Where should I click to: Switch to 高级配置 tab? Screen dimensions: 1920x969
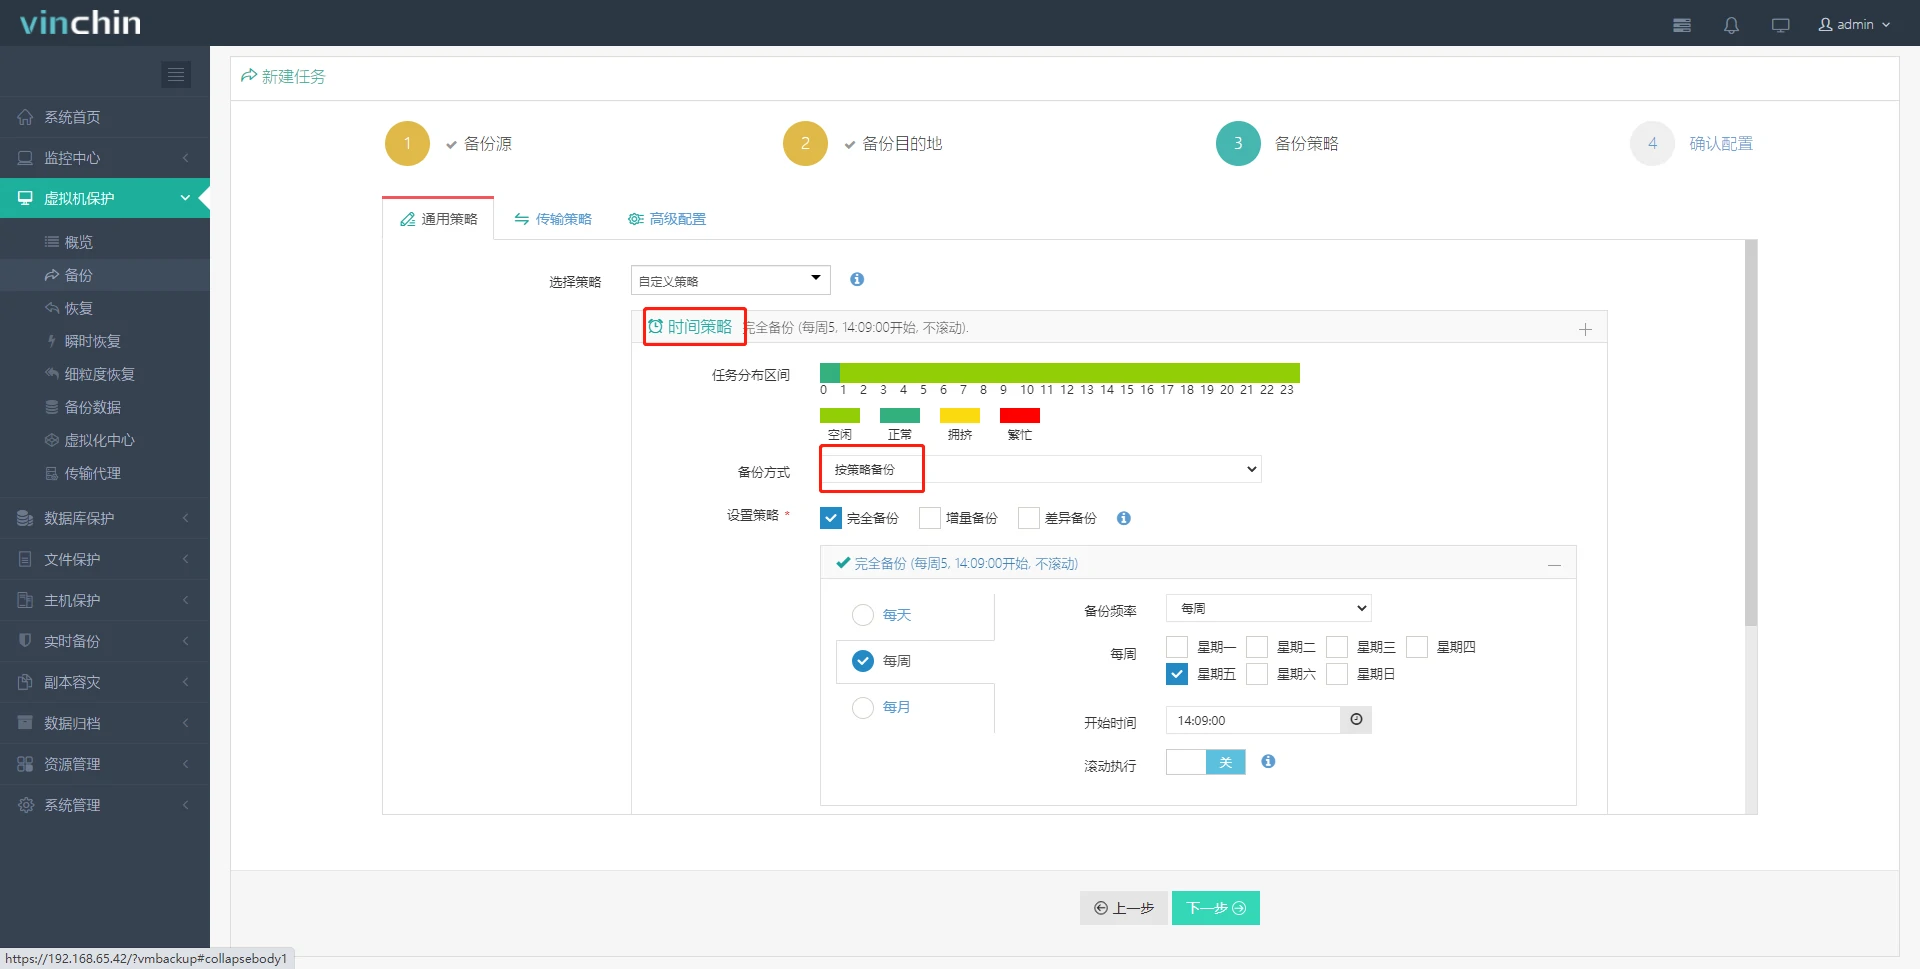pyautogui.click(x=667, y=219)
